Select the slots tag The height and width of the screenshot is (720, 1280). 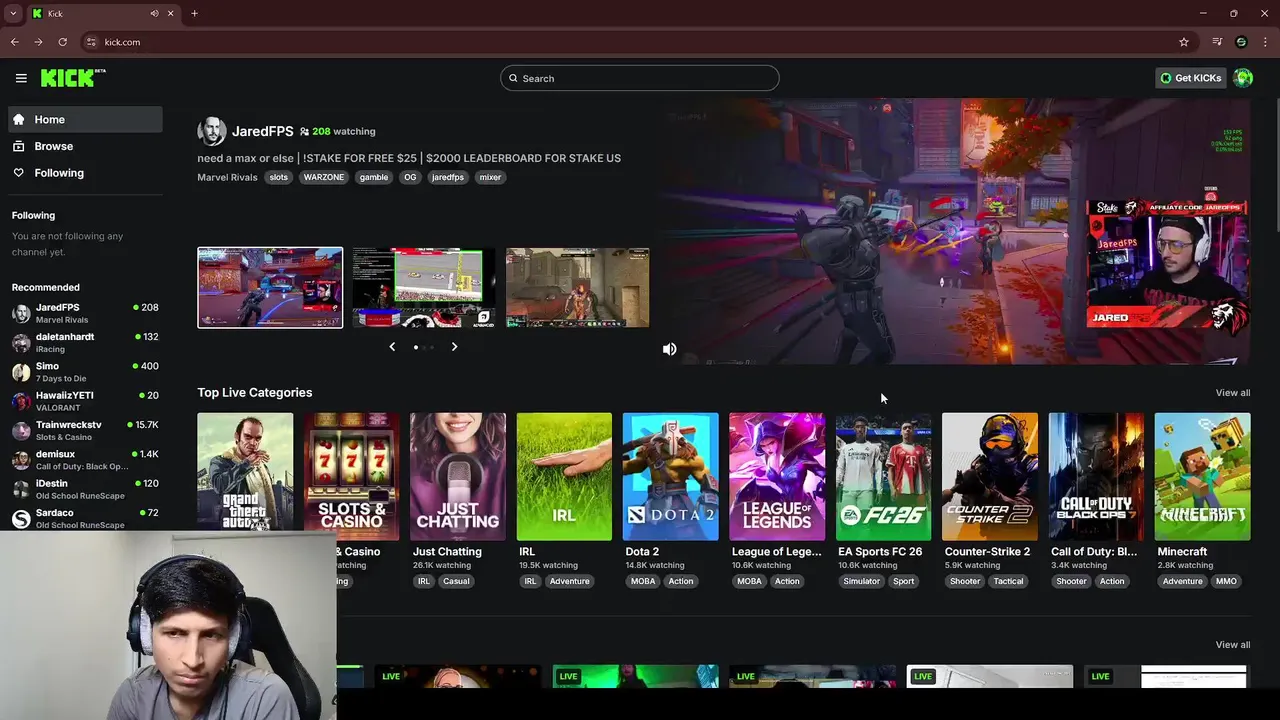pos(279,177)
